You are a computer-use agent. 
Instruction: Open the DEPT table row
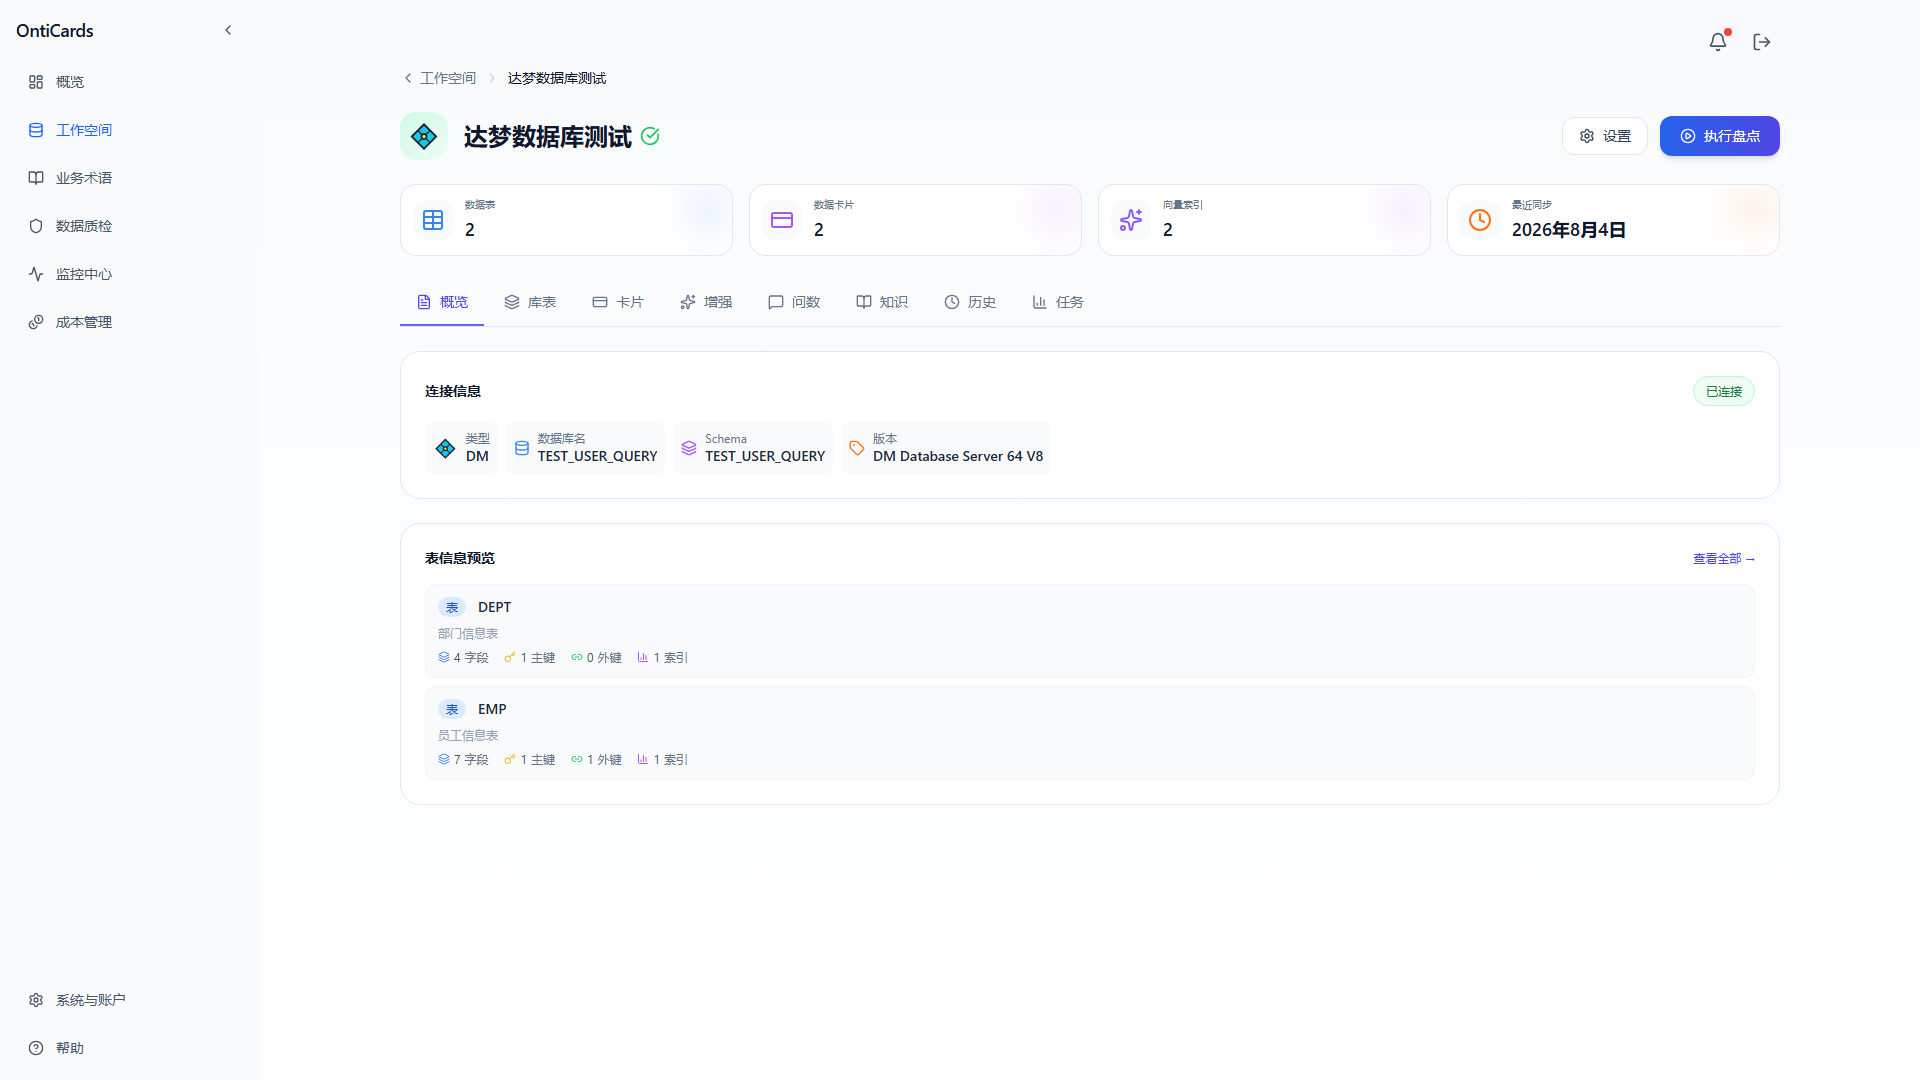coord(1090,631)
